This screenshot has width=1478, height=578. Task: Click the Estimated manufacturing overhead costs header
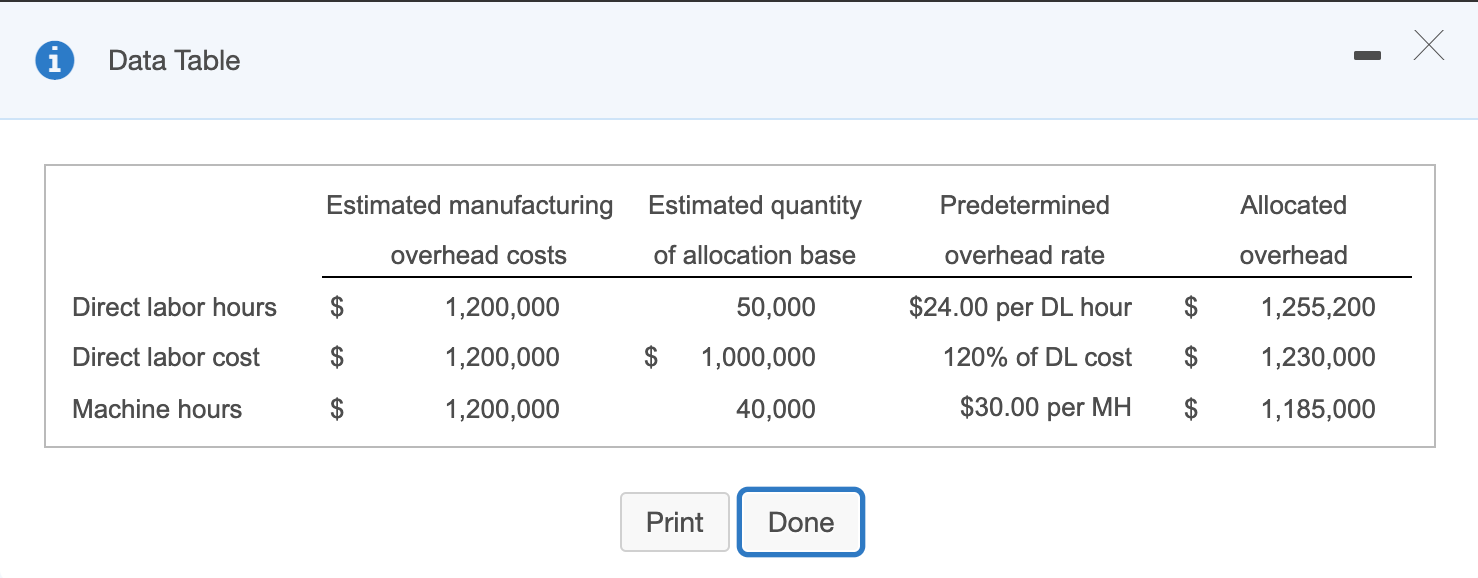point(469,230)
